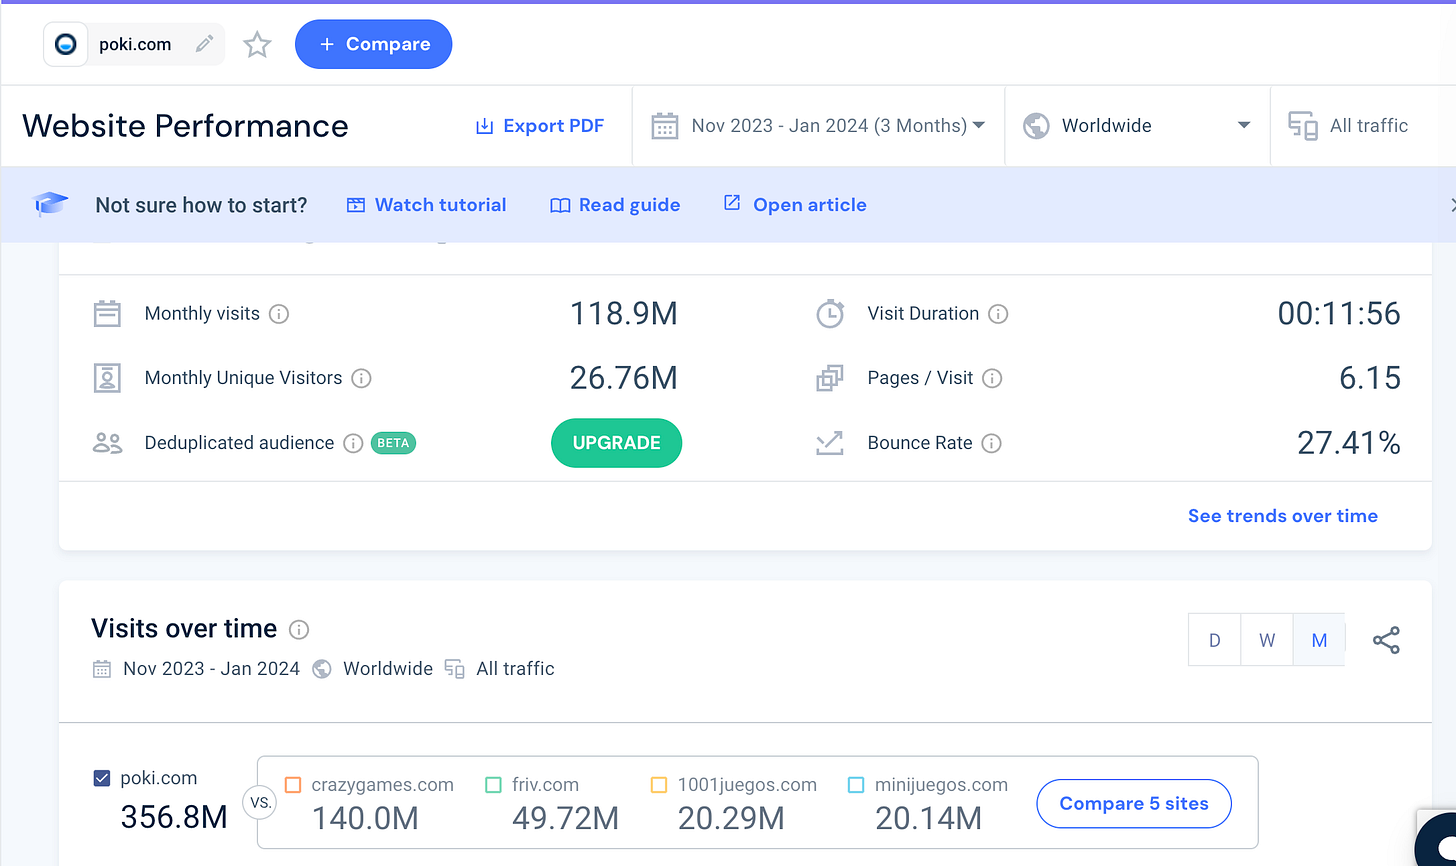Click the 26.76M unique visitors value
Image resolution: width=1456 pixels, height=866 pixels.
coord(624,378)
